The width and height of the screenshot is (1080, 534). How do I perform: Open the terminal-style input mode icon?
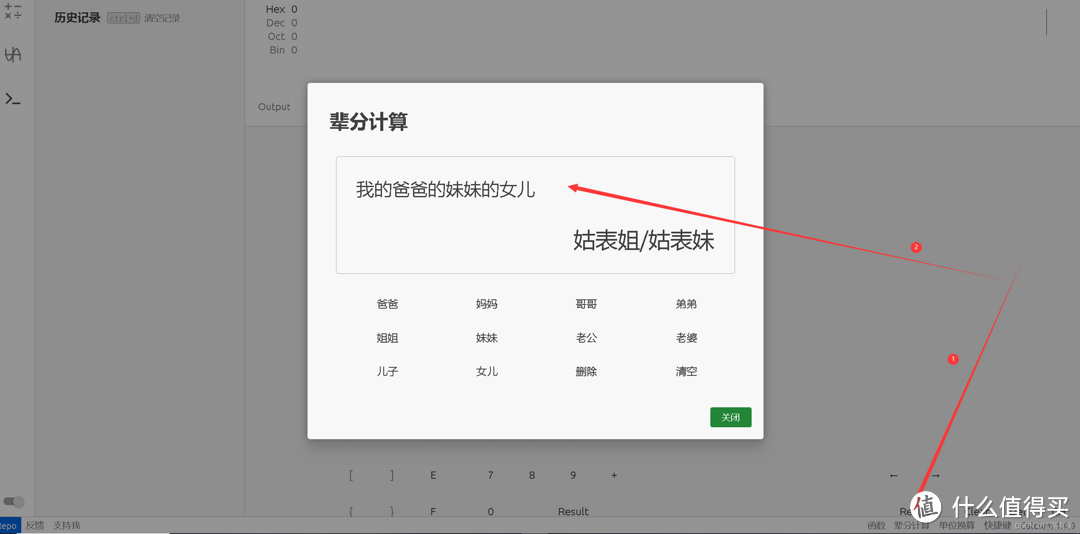click(x=13, y=99)
